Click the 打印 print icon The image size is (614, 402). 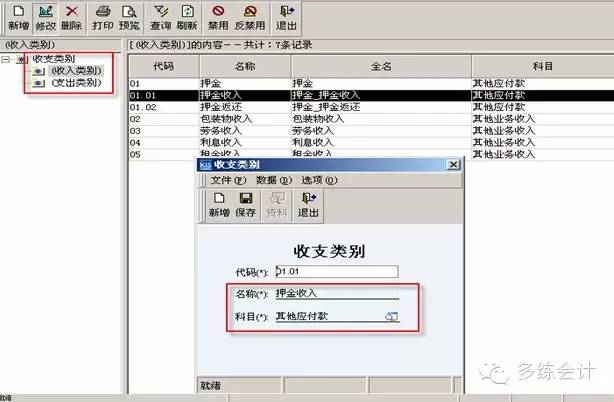tap(103, 18)
